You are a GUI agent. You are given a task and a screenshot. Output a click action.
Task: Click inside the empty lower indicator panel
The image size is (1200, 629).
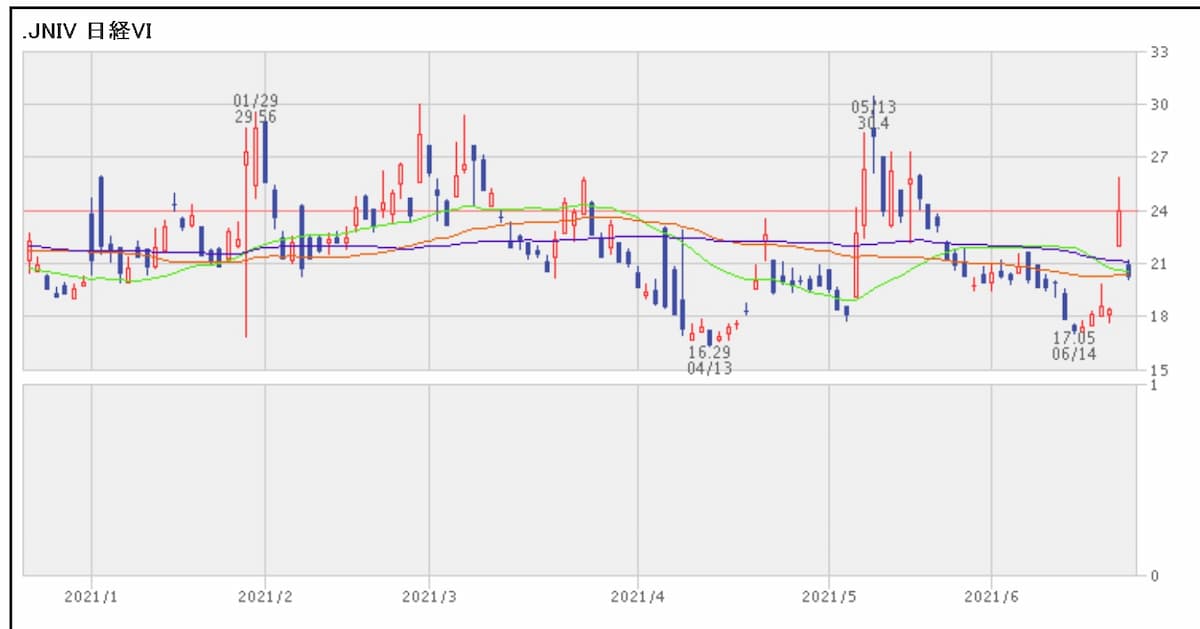pos(580,478)
